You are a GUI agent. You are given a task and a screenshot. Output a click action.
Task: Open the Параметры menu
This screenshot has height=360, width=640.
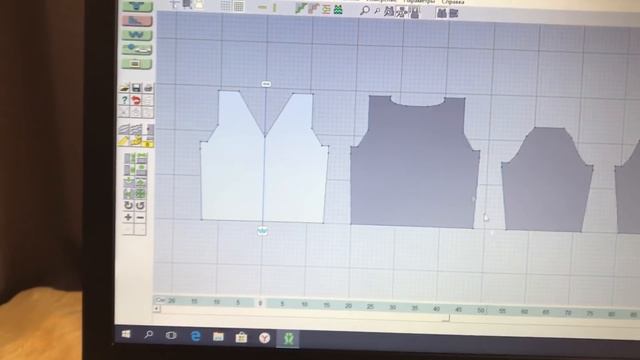(419, 2)
